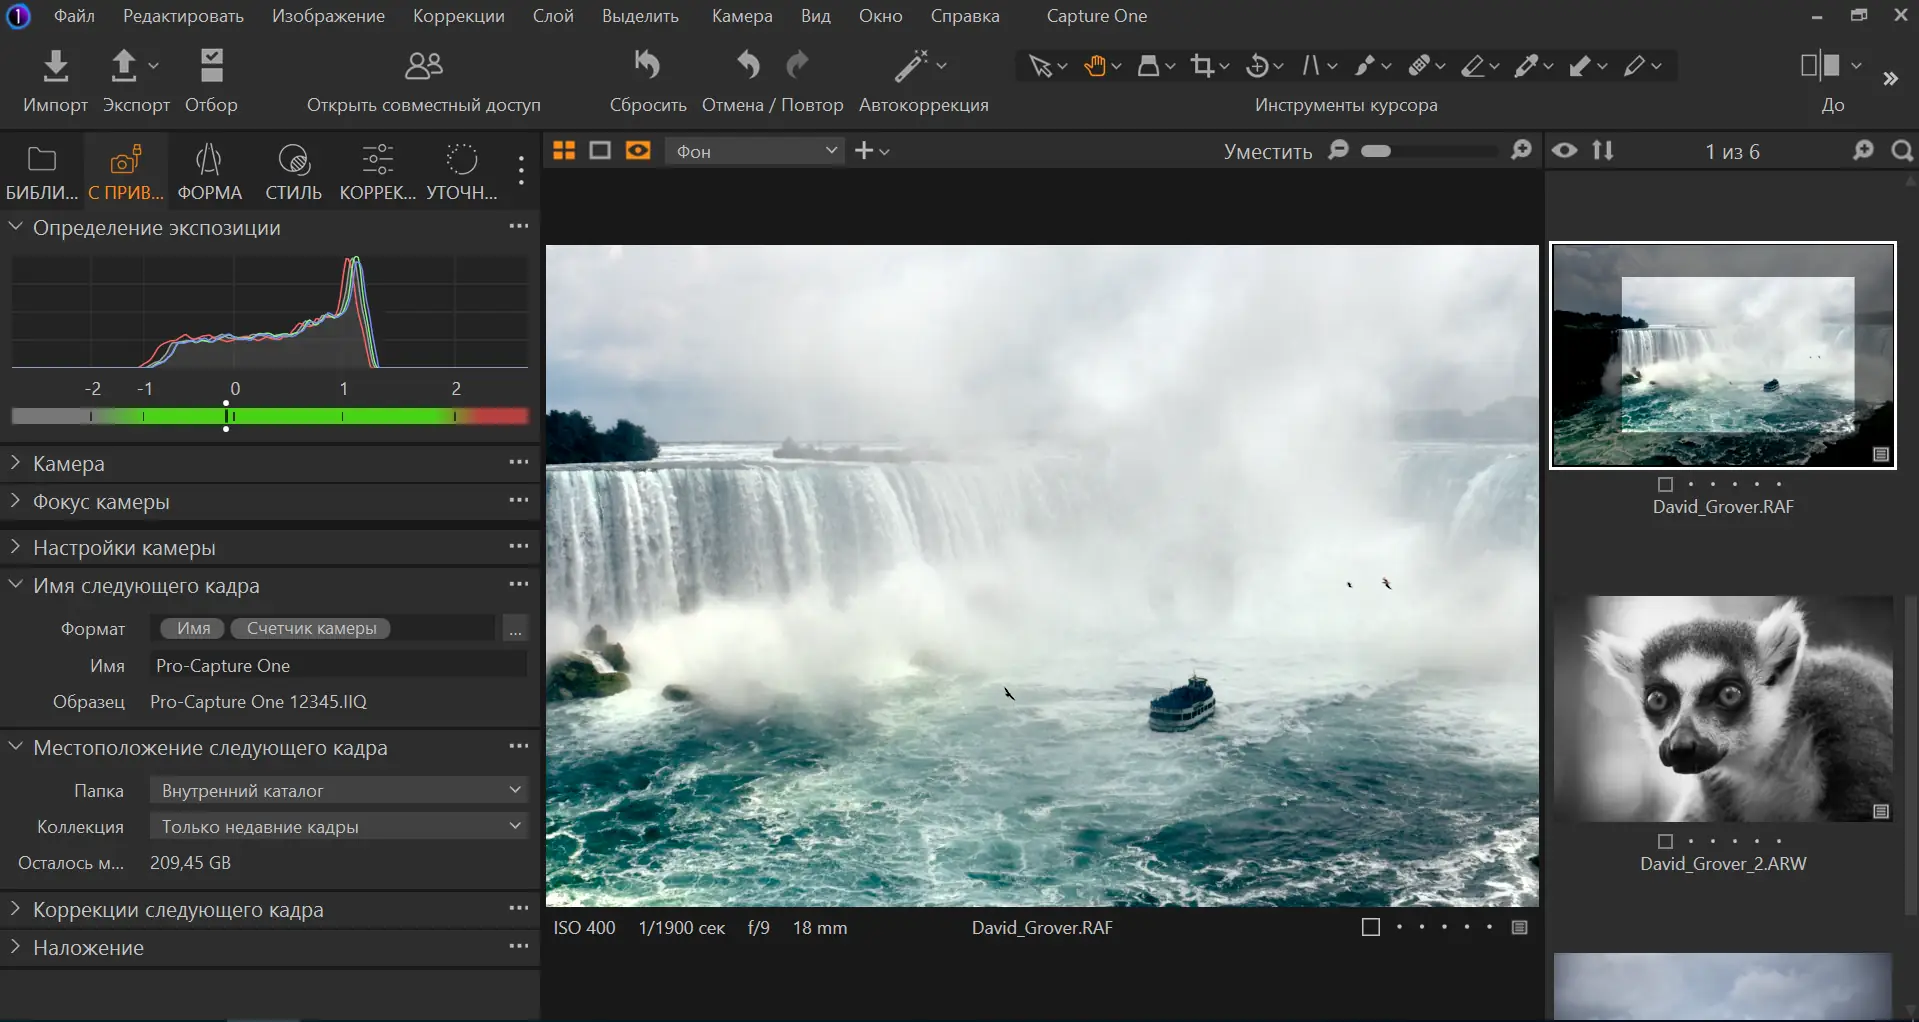1919x1022 pixels.
Task: Open the Папка dropdown
Action: [x=338, y=790]
